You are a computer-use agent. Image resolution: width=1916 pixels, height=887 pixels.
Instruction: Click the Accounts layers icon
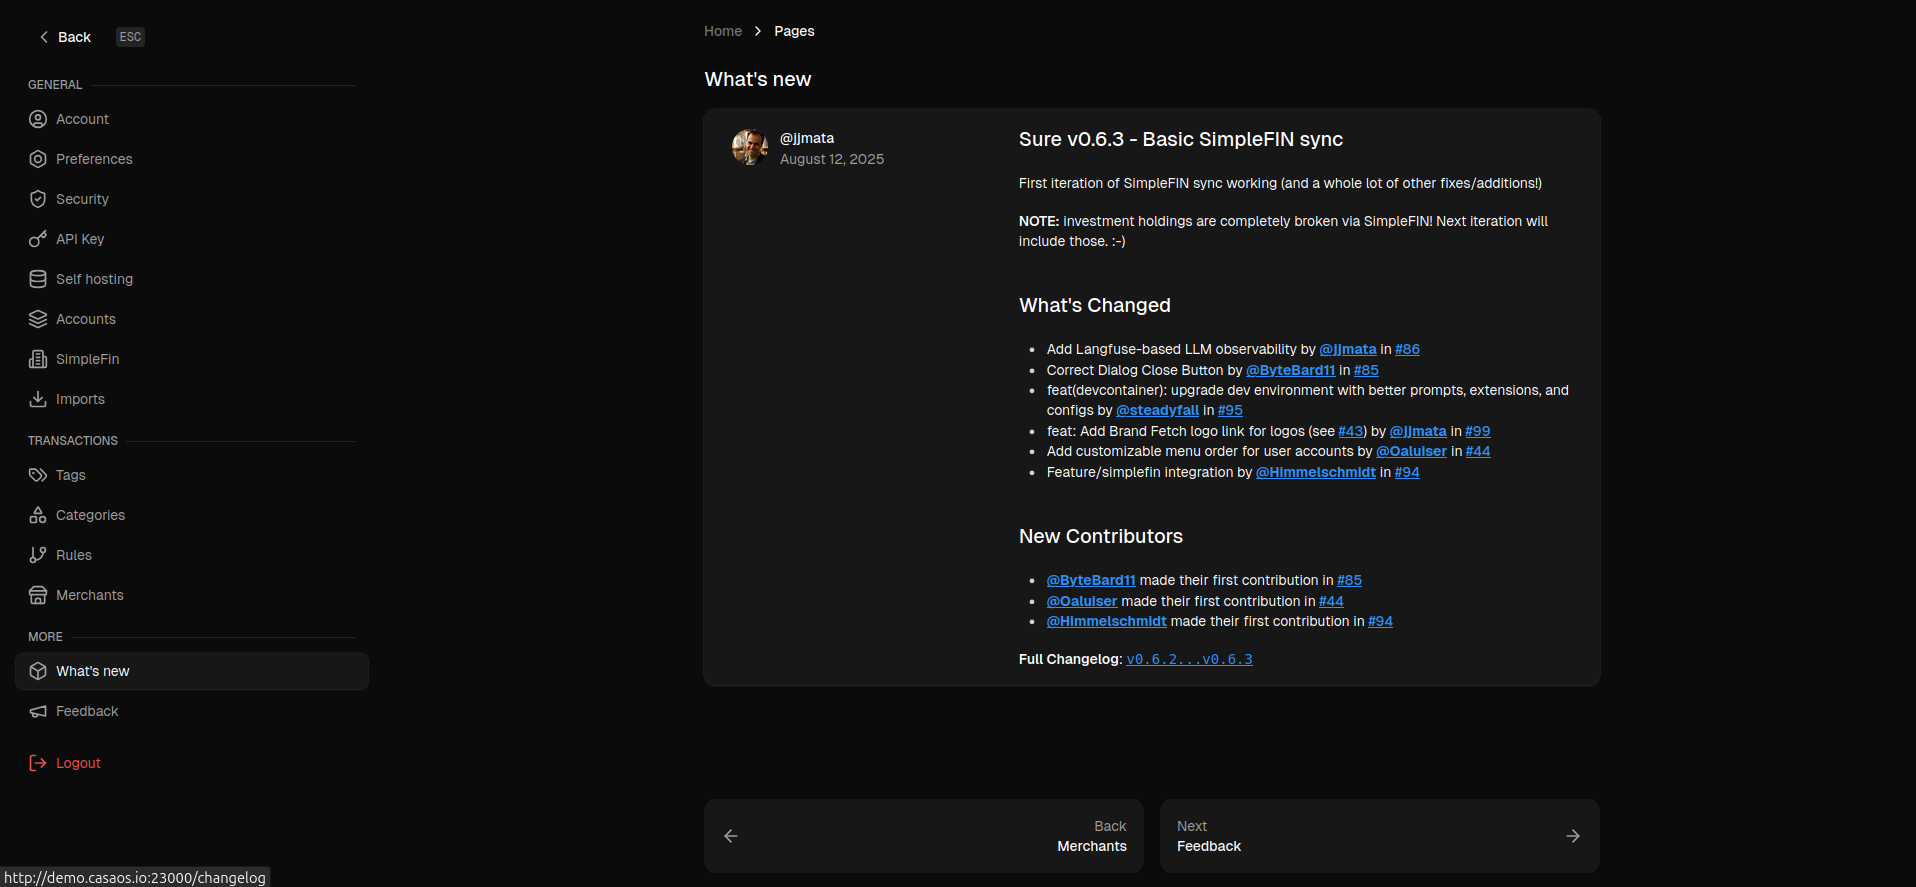point(38,319)
